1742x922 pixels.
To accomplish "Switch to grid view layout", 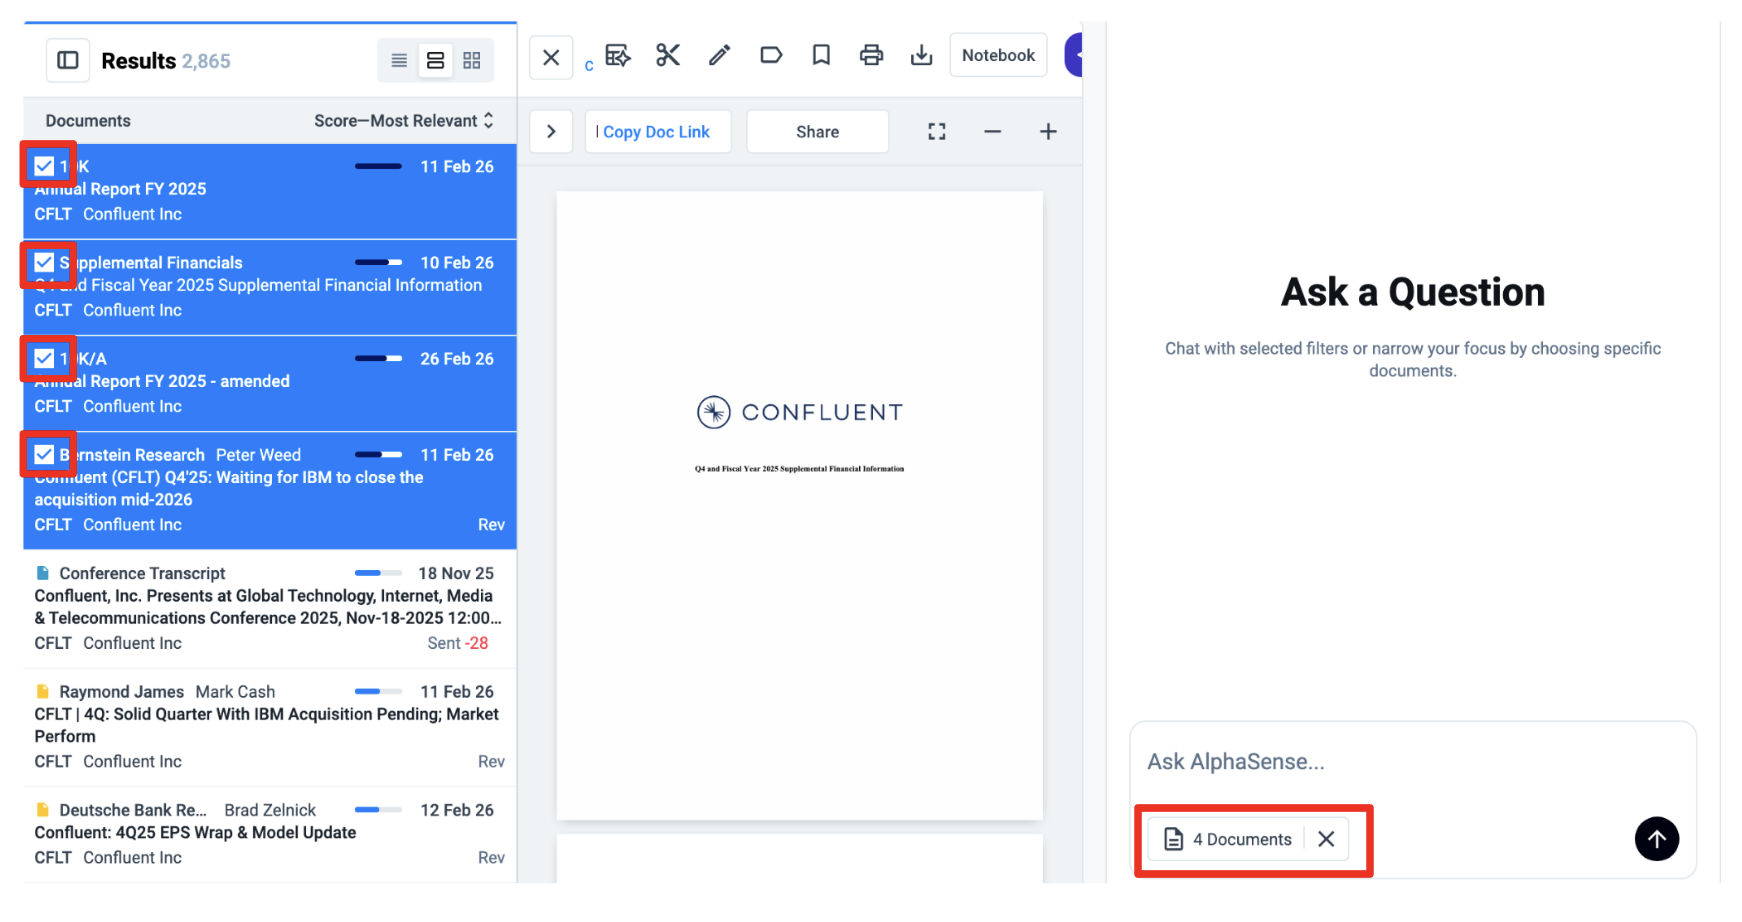I will point(472,61).
